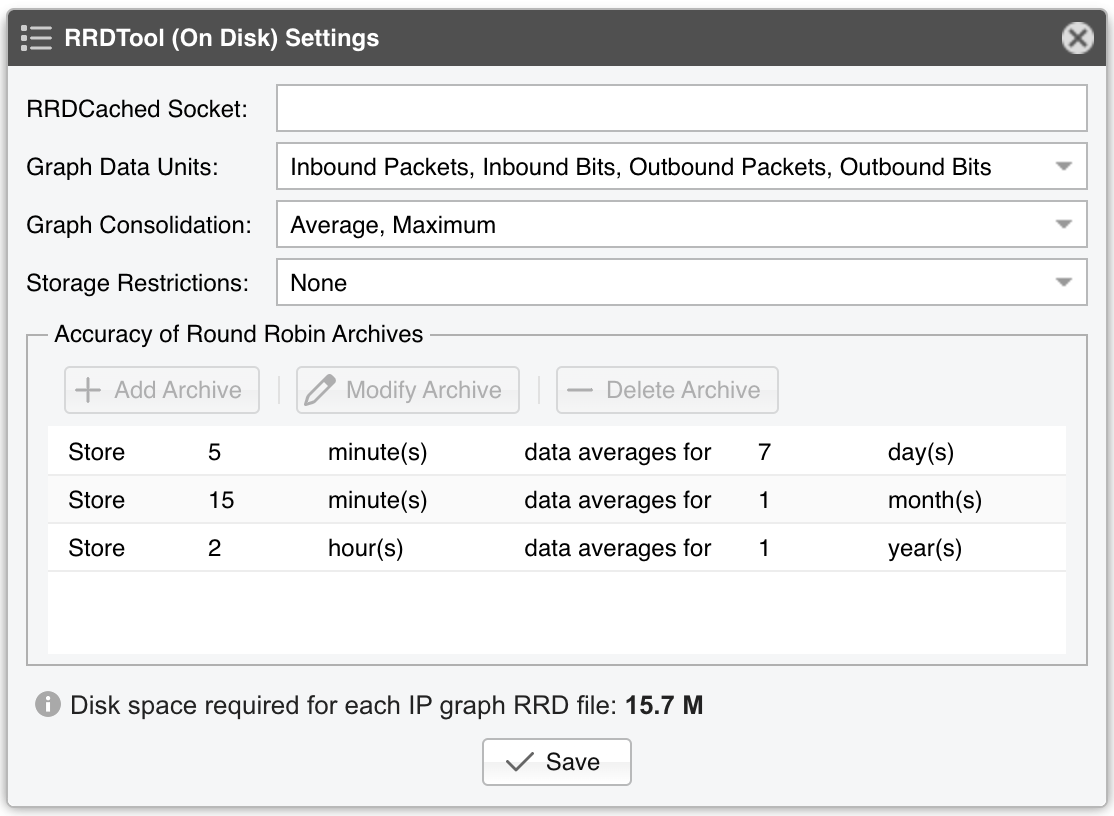Click the Graph Consolidation label
Screen dimensions: 1114x816
pyautogui.click(x=139, y=225)
